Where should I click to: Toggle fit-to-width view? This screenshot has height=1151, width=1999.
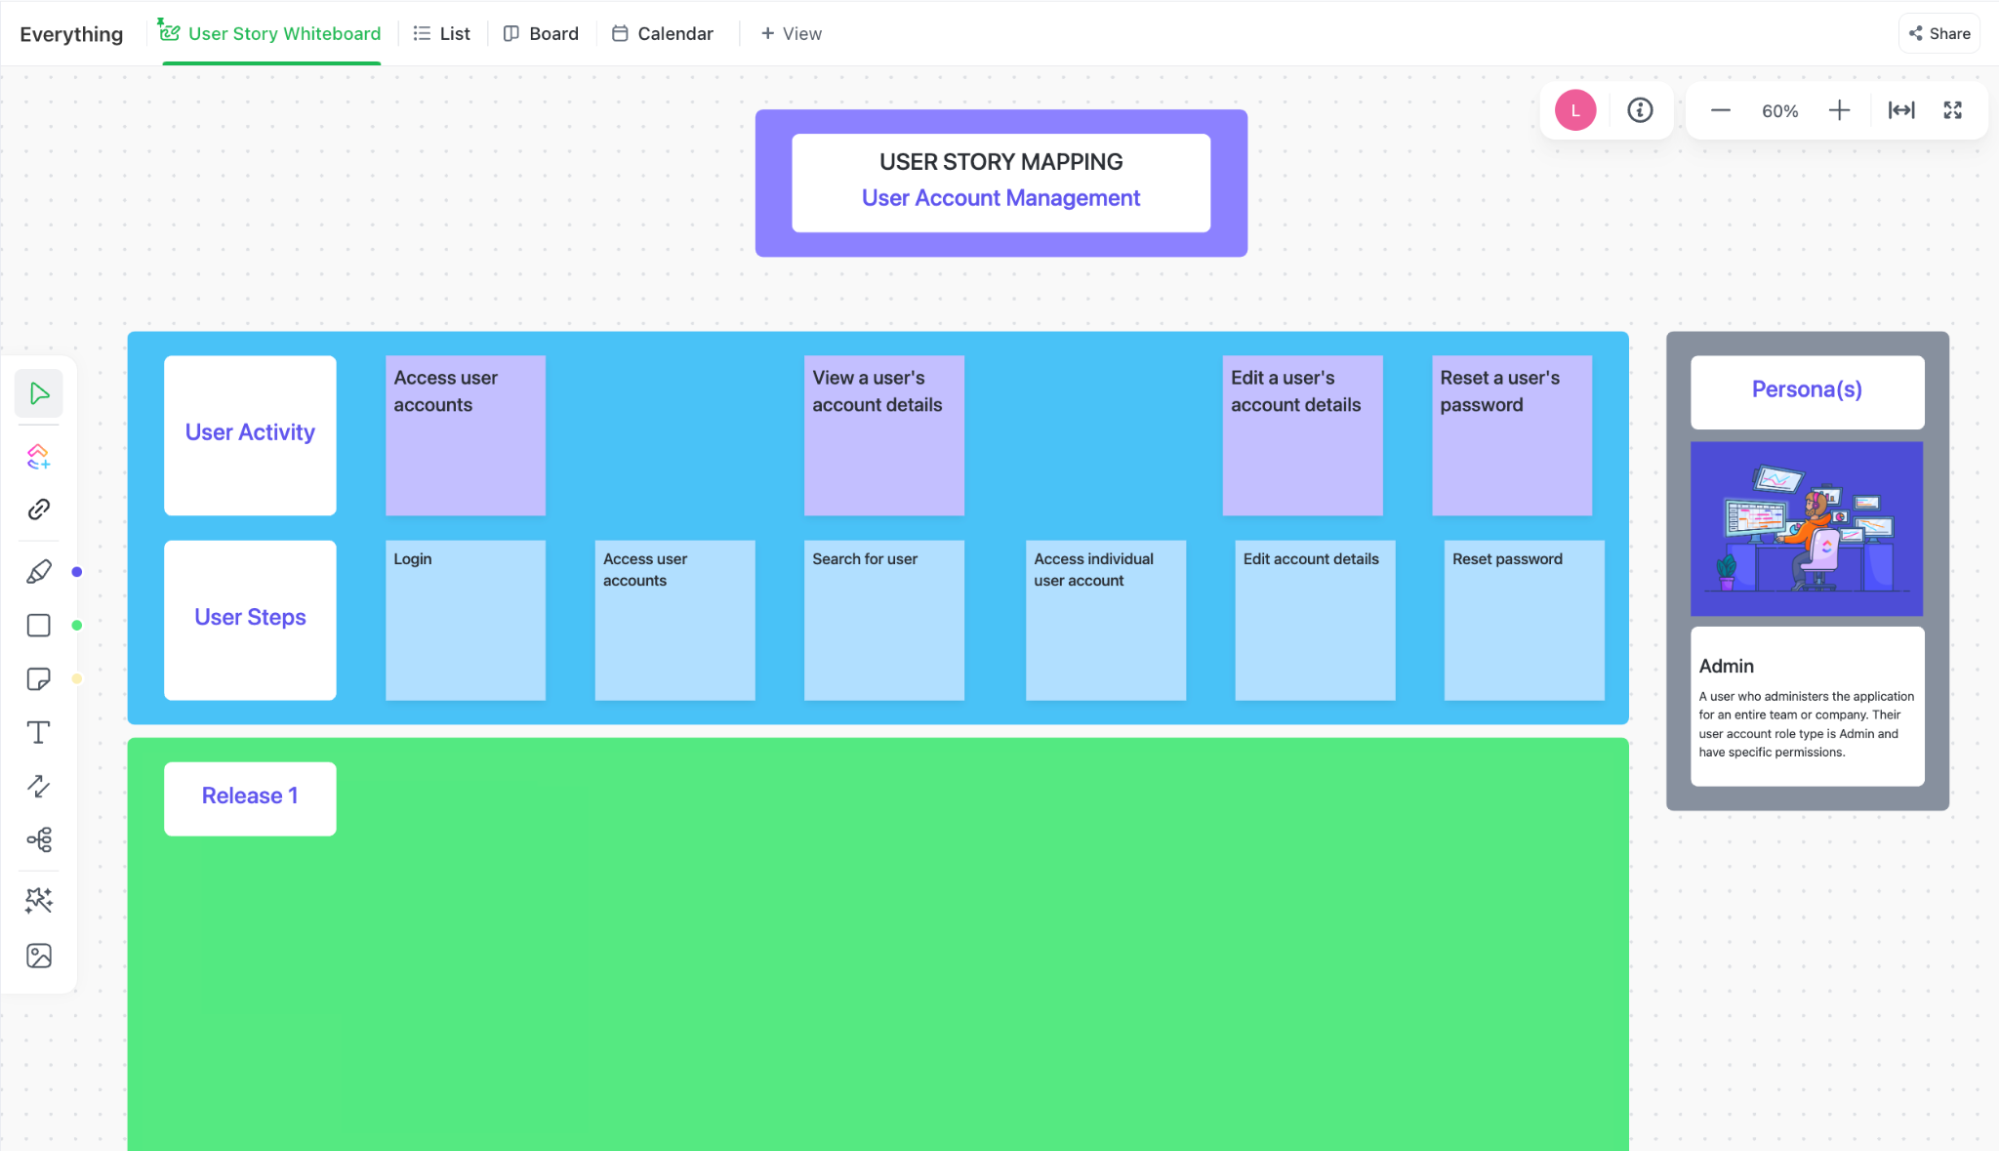click(x=1901, y=111)
